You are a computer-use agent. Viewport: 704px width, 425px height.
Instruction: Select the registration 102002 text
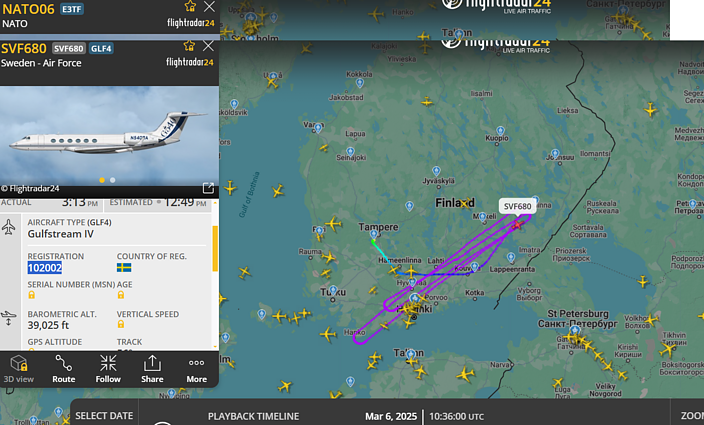point(44,268)
